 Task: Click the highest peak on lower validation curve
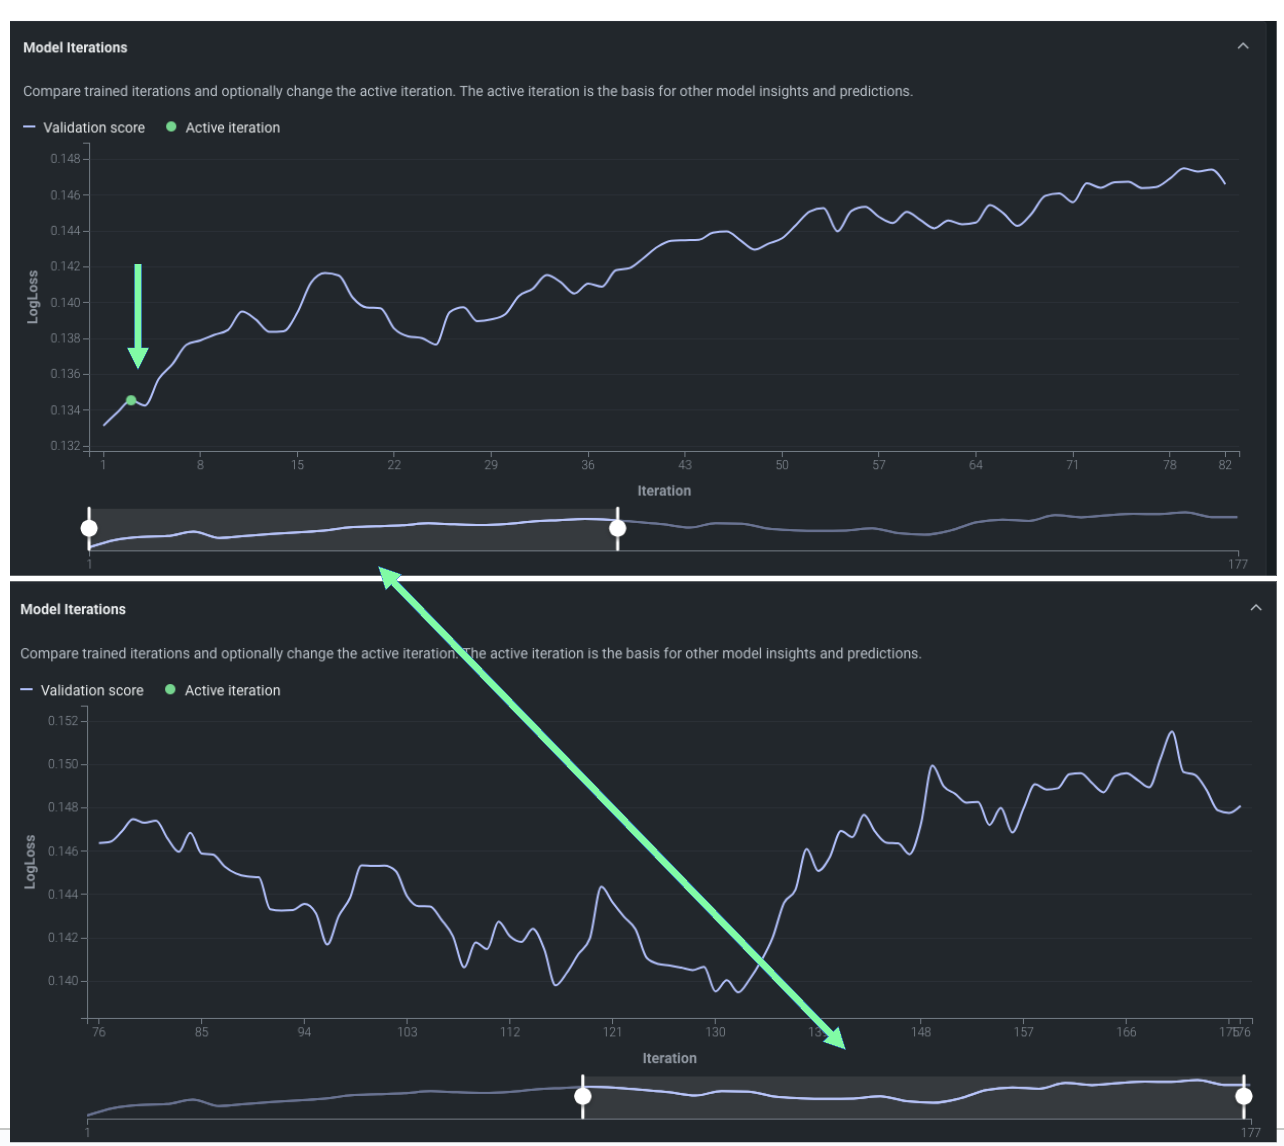click(x=1171, y=732)
